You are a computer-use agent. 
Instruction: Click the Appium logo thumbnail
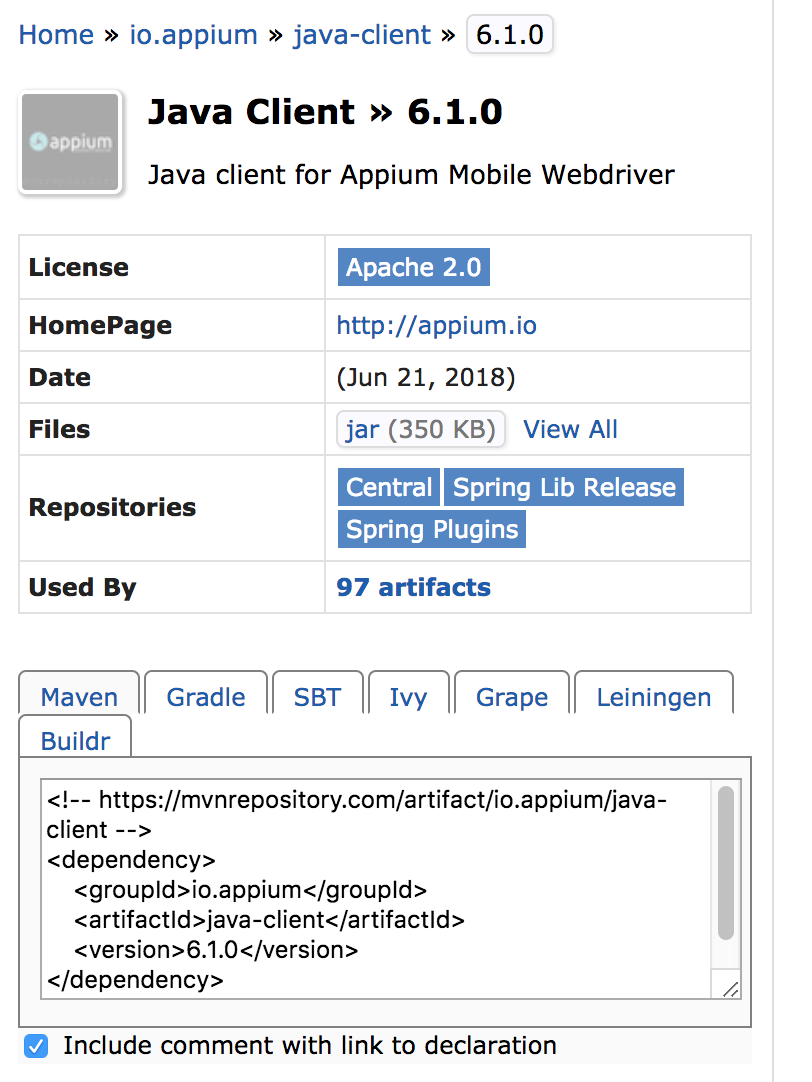click(x=70, y=142)
